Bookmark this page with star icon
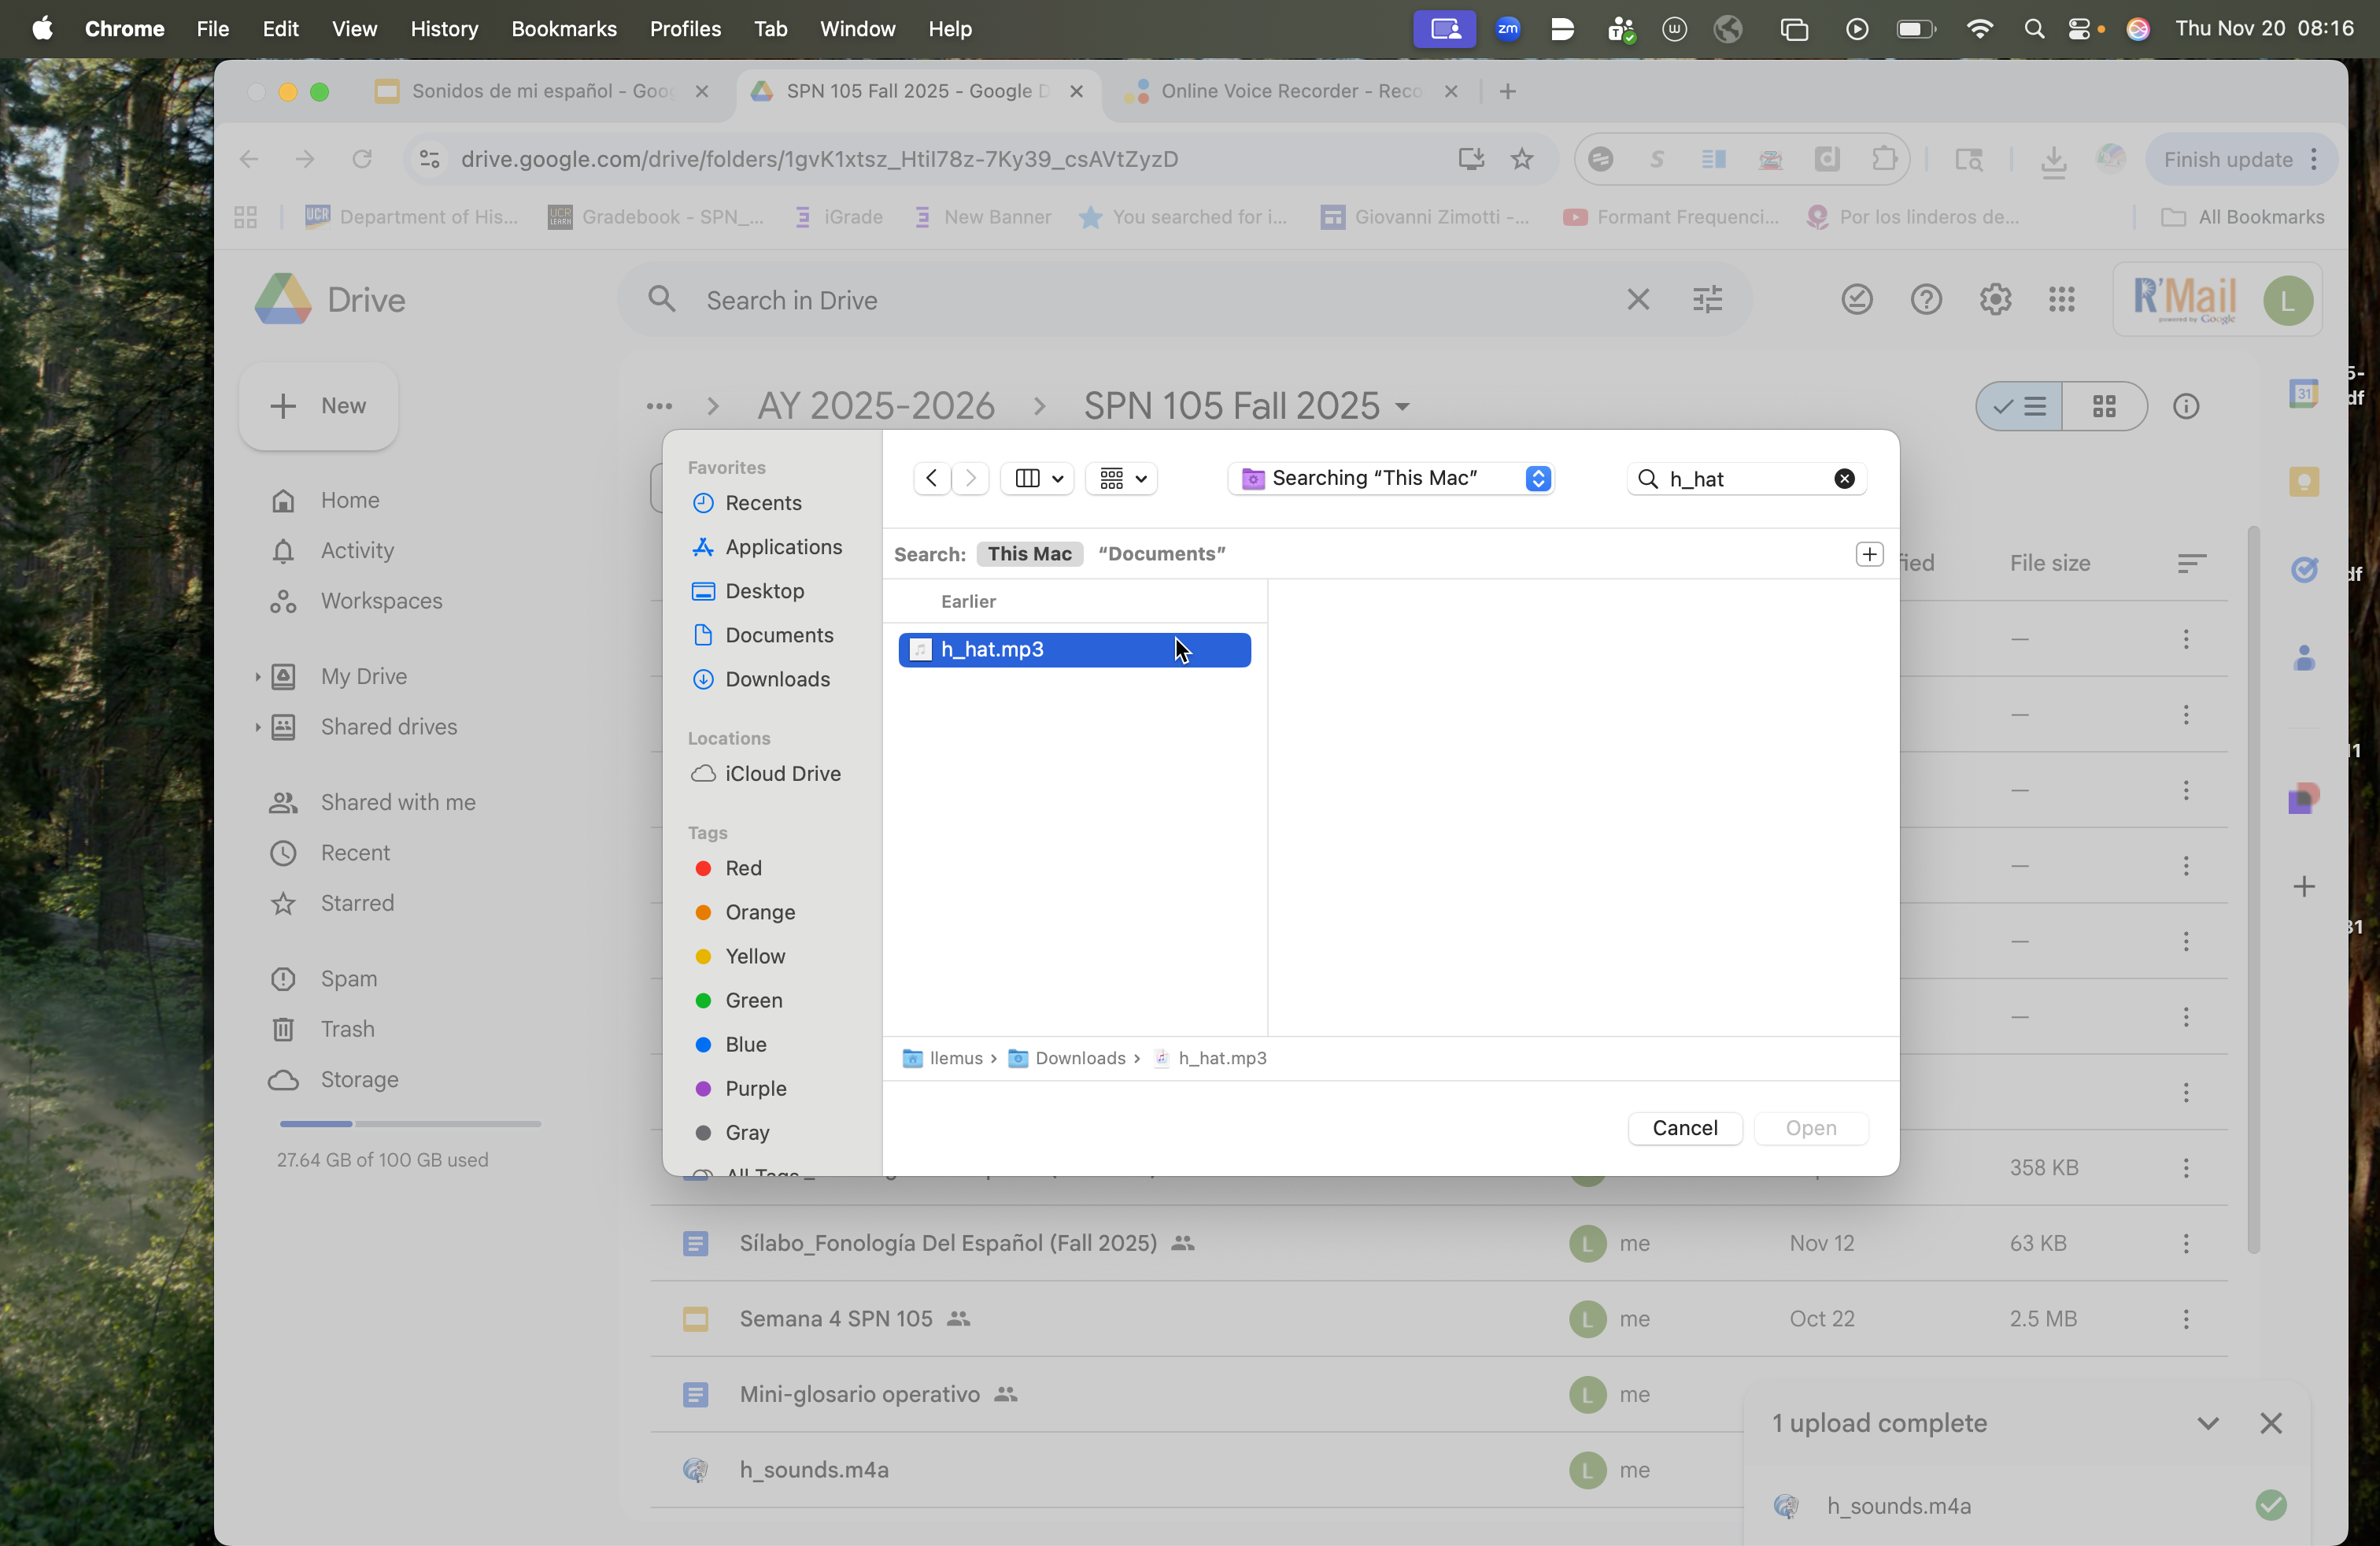 click(x=1522, y=159)
